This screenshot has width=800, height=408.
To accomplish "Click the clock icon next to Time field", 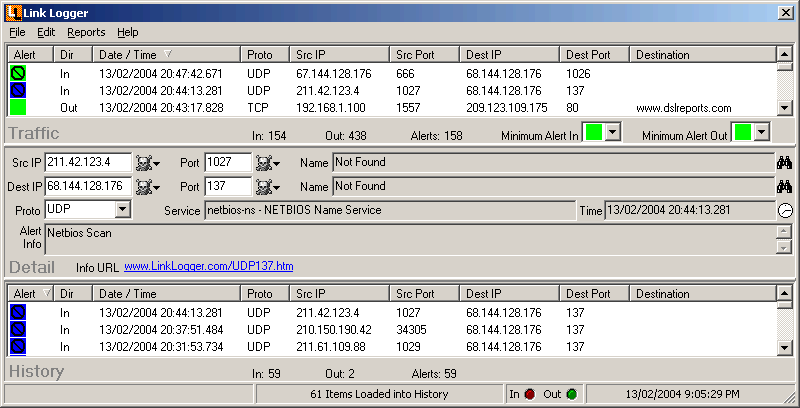I will click(784, 210).
